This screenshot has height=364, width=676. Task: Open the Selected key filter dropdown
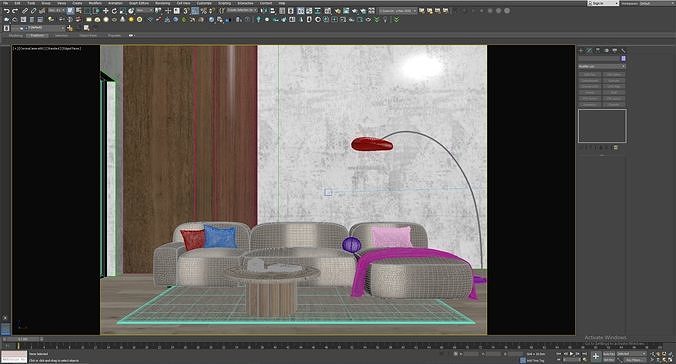pyautogui.click(x=632, y=354)
